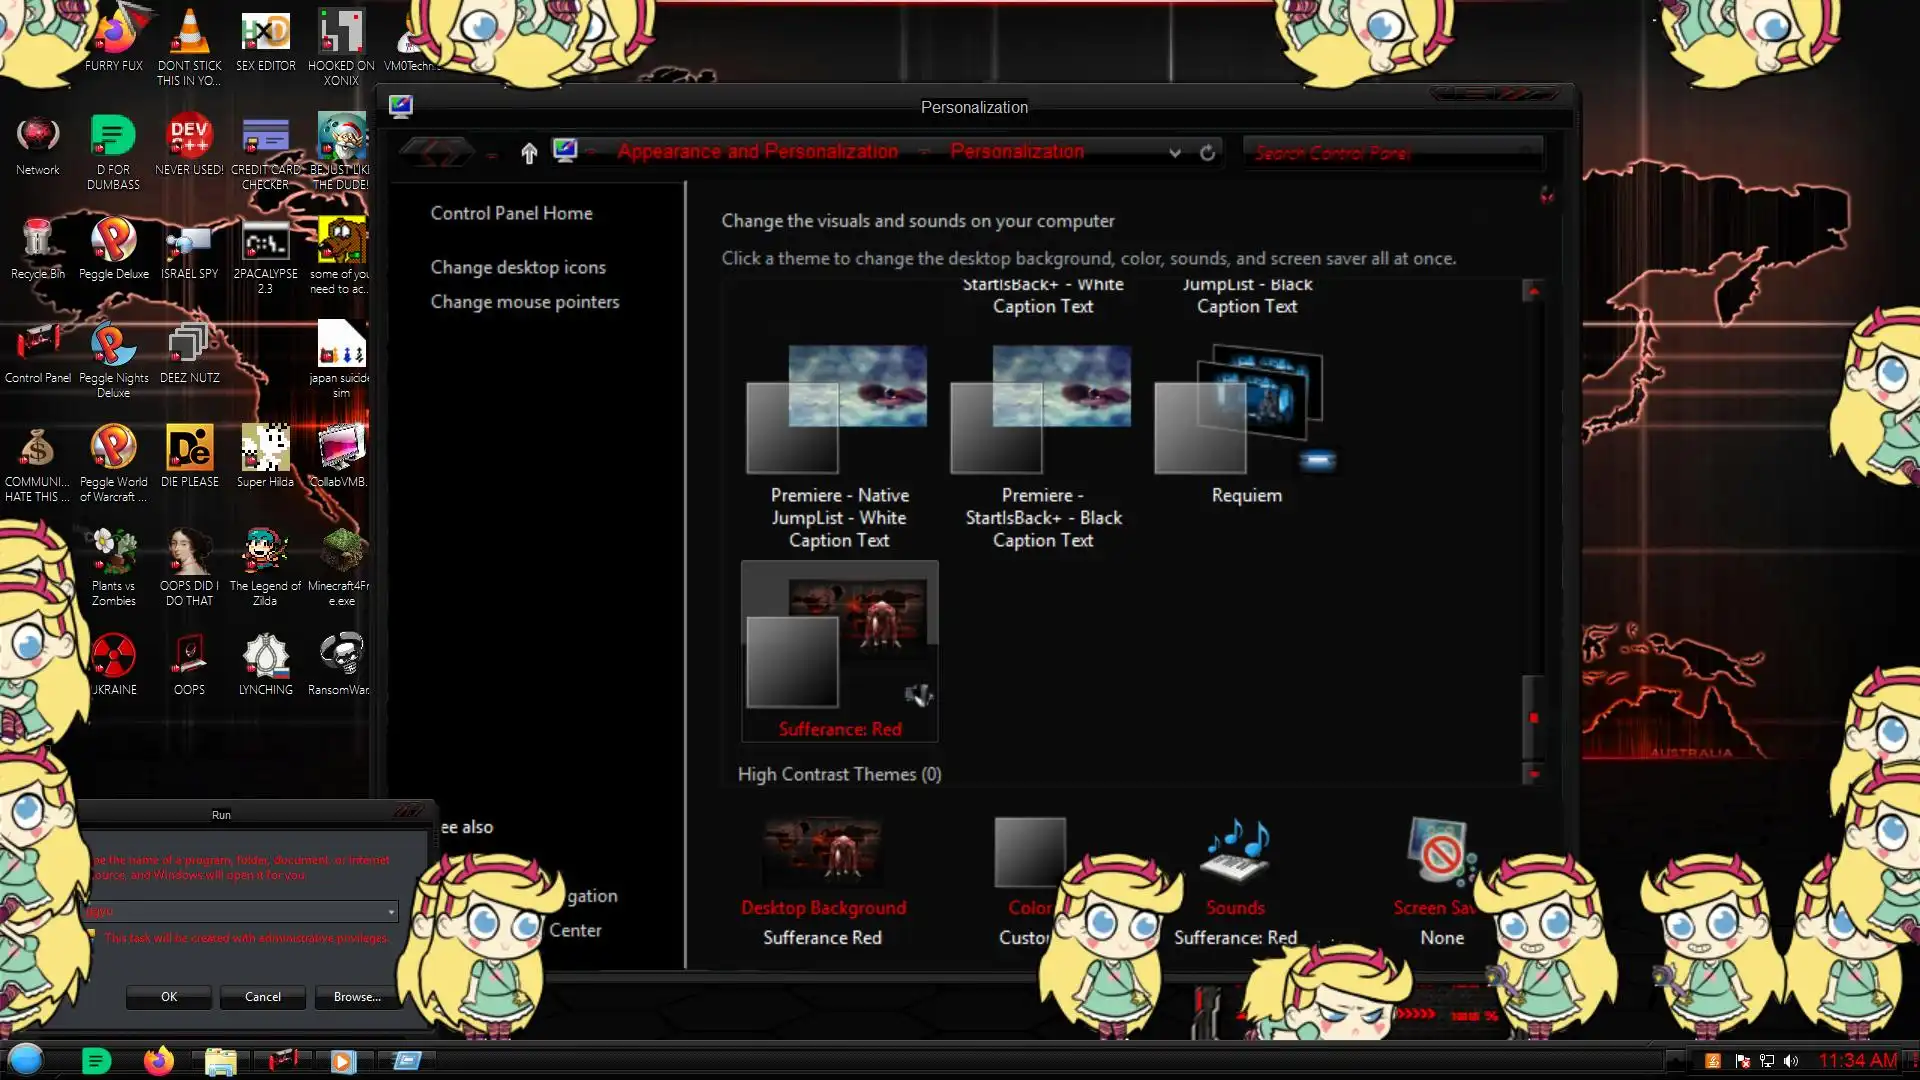Image resolution: width=1920 pixels, height=1080 pixels.
Task: Refresh the Control Panel address bar
Action: click(1207, 152)
